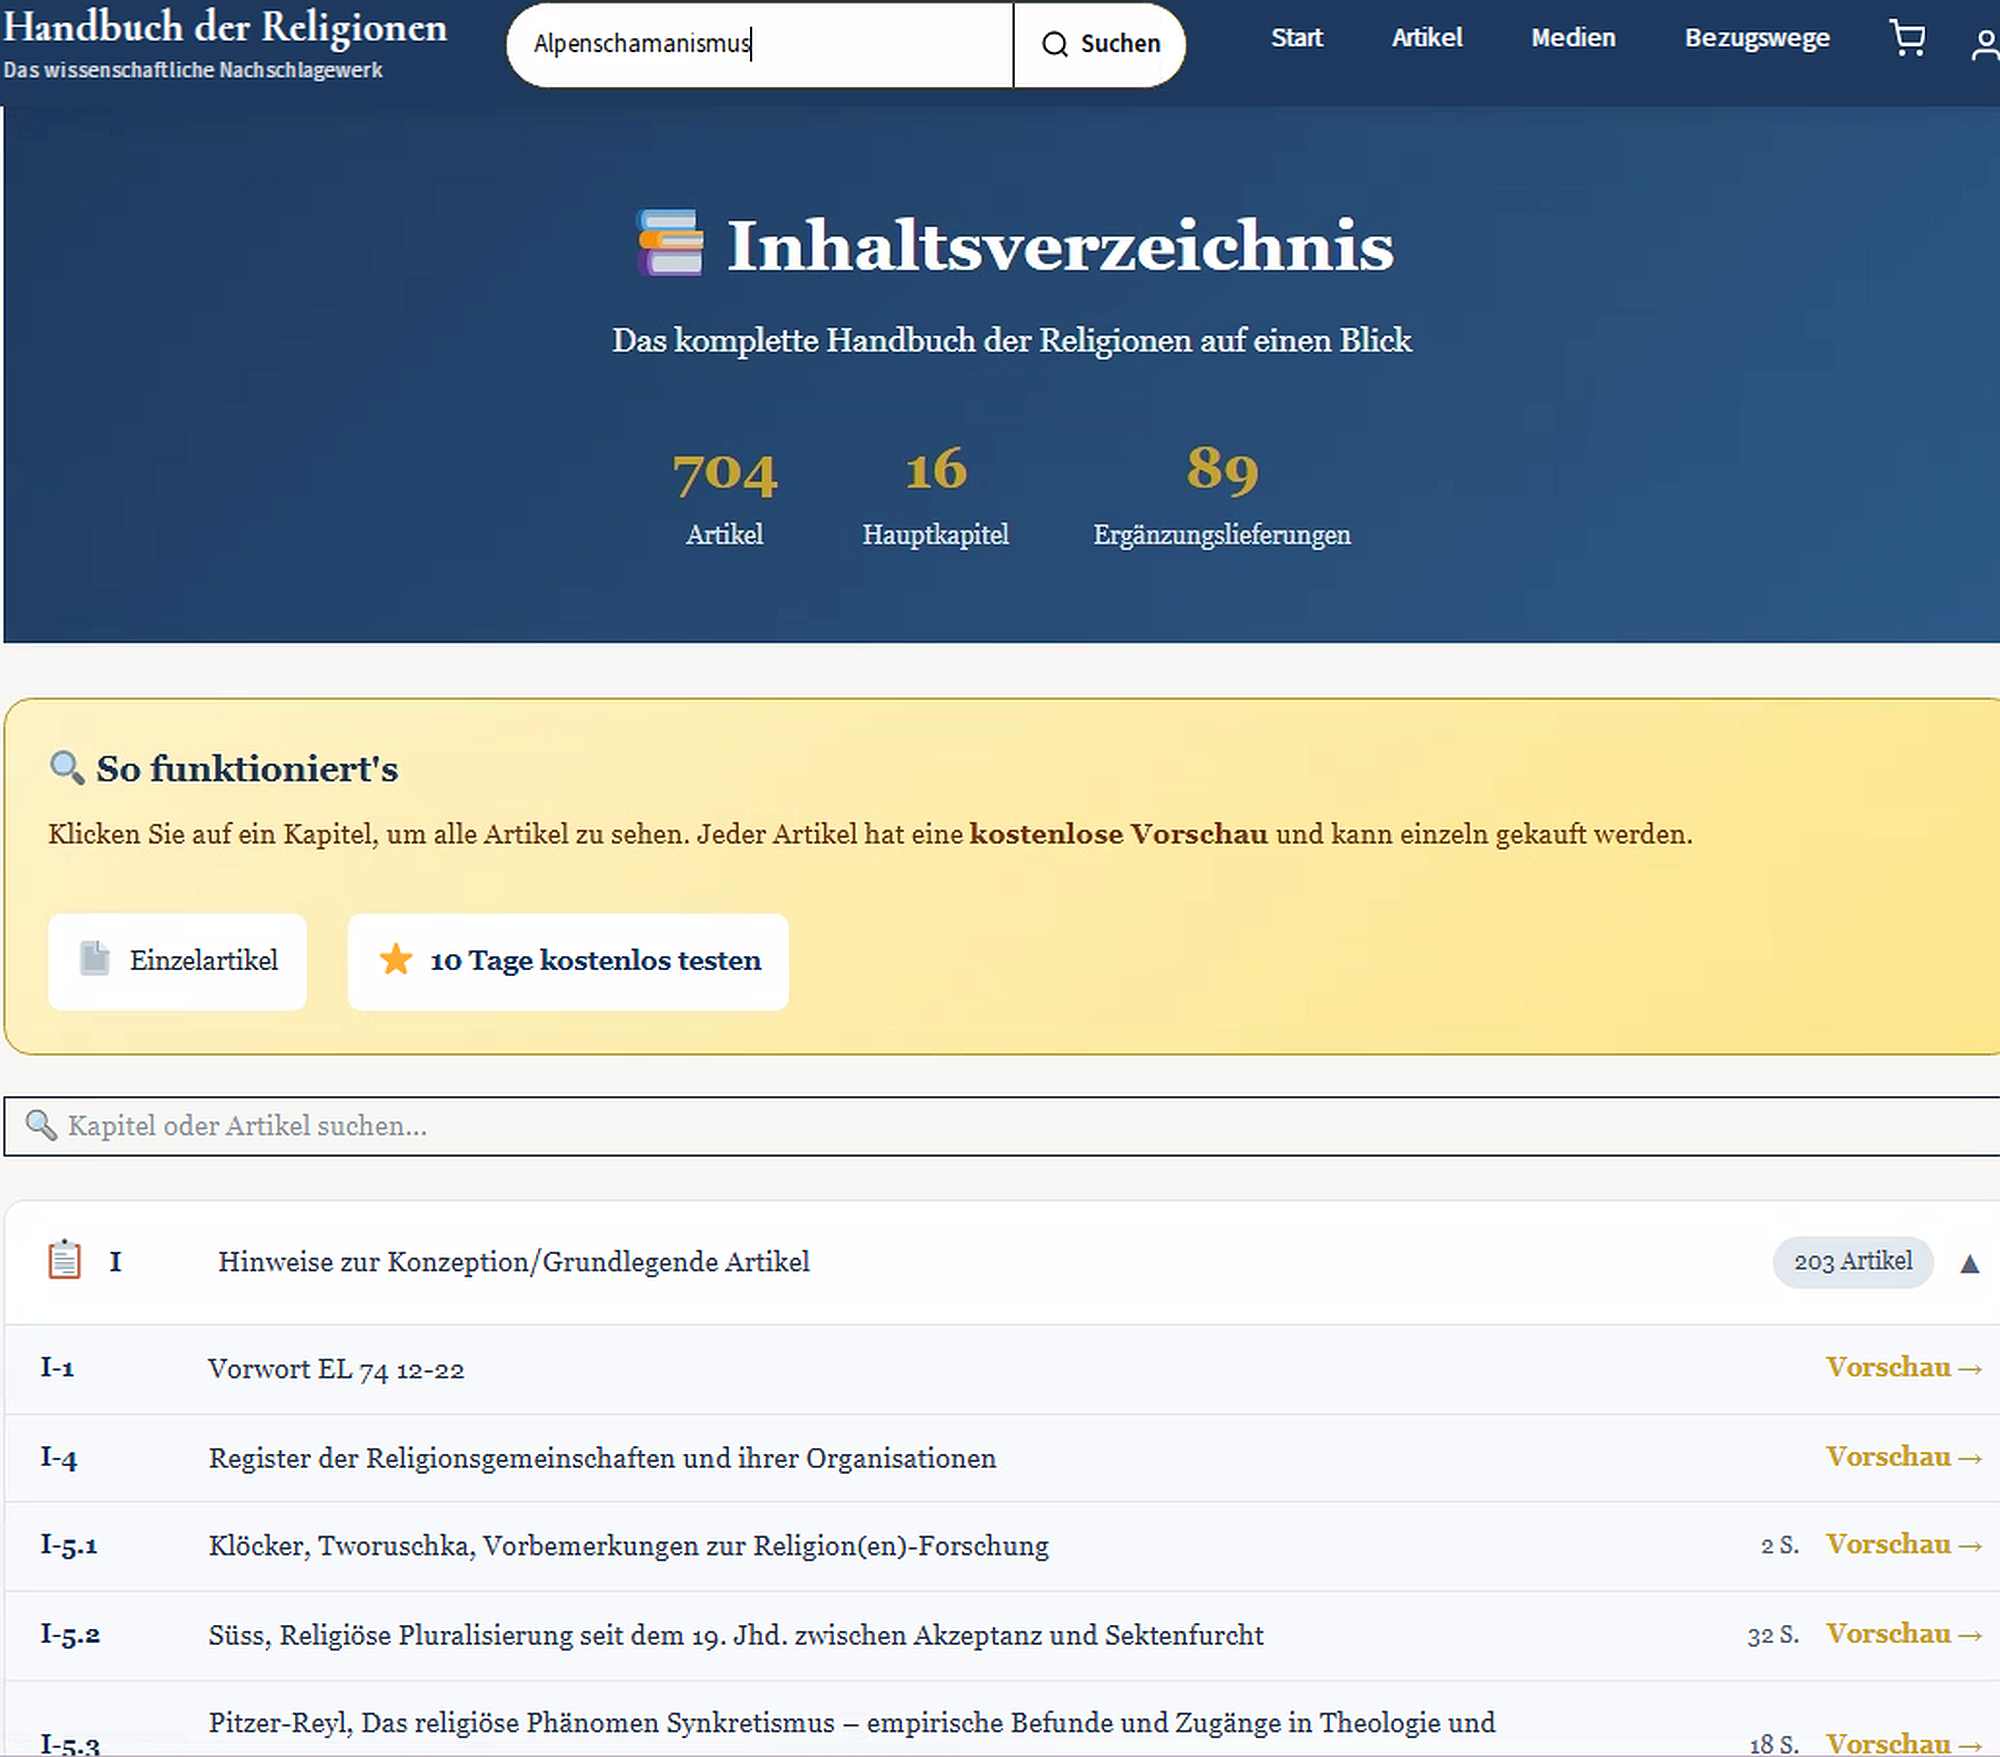Viewport: 2000px width, 1757px height.
Task: Click article number I-5.2
Action: [70, 1635]
